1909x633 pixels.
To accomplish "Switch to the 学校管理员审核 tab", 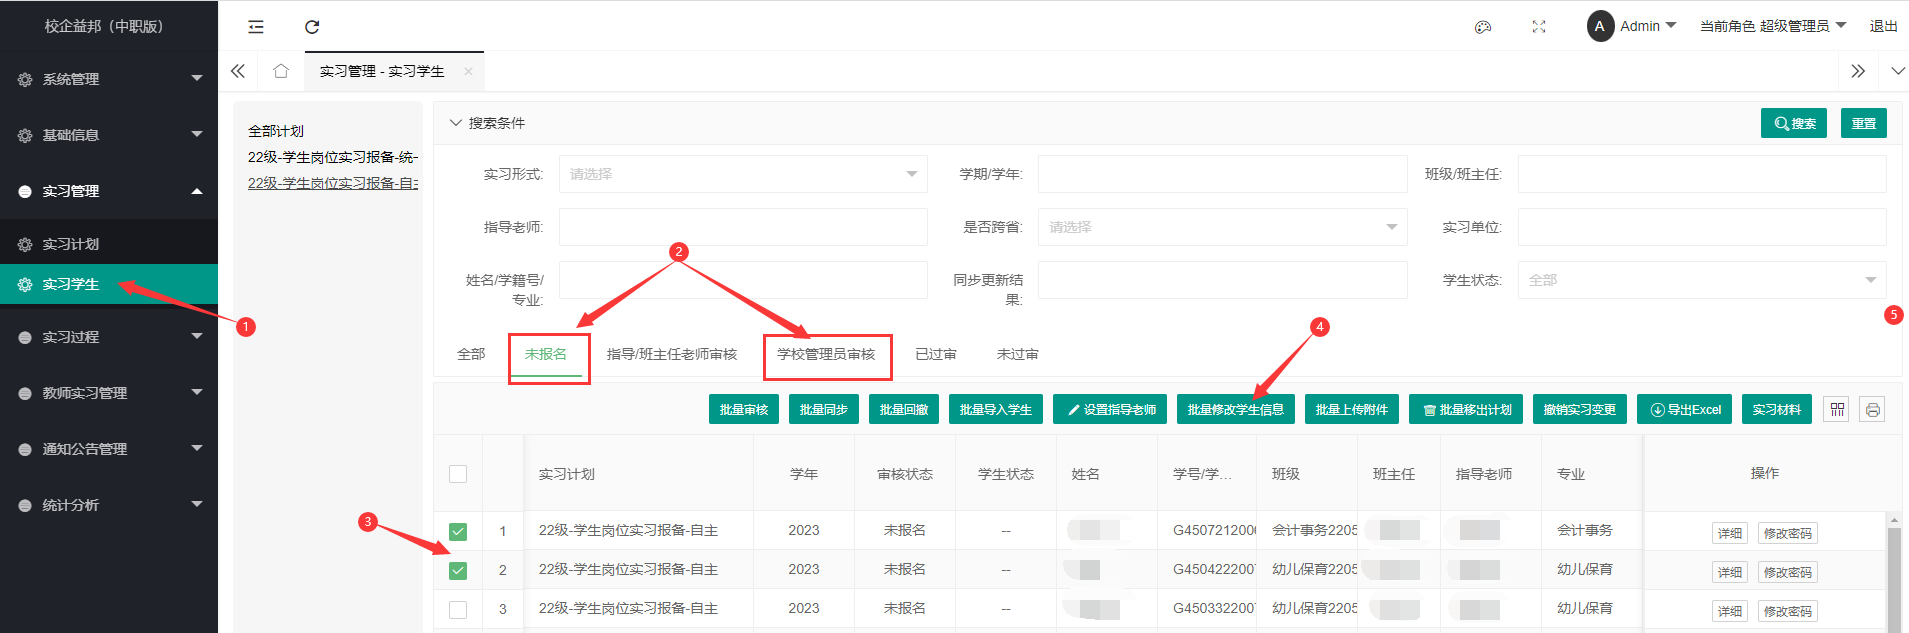I will tap(826, 355).
